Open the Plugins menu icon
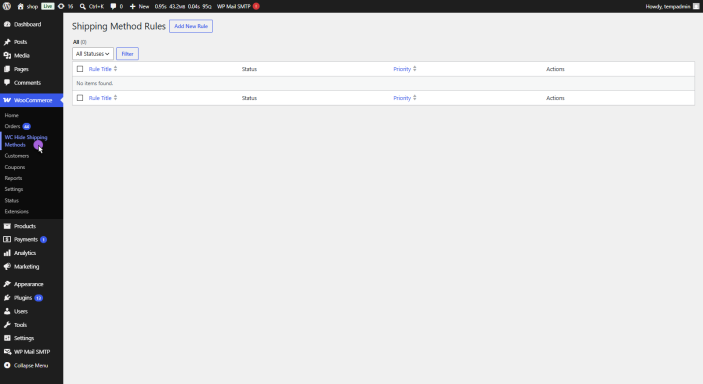The width and height of the screenshot is (703, 384). pyautogui.click(x=7, y=298)
